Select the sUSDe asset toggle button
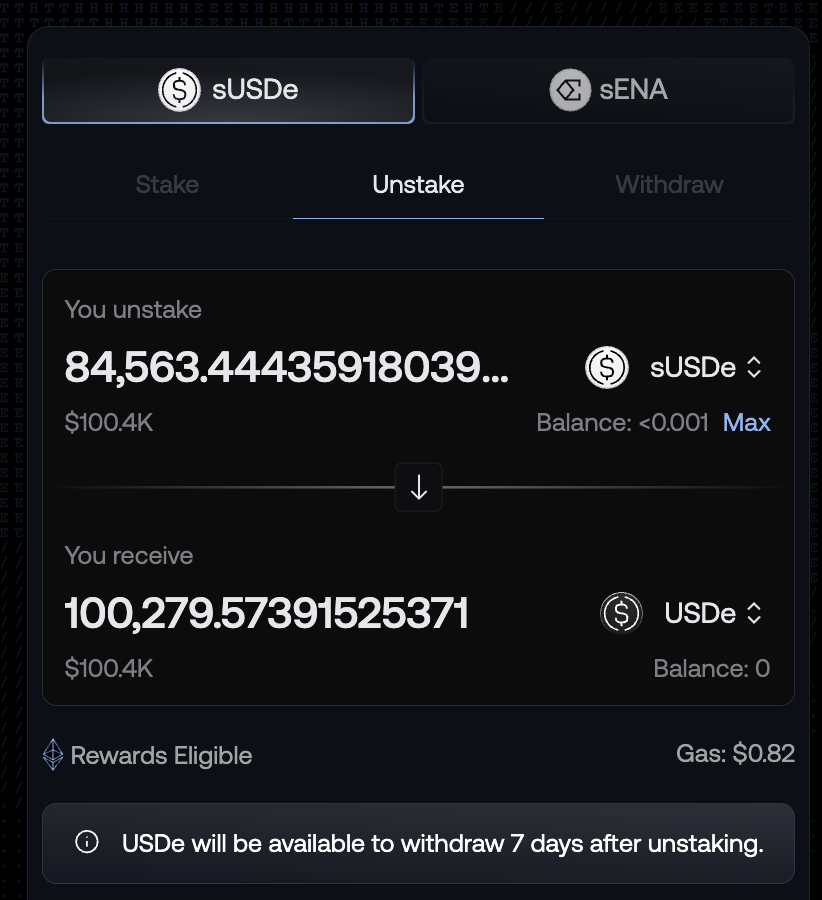The height and width of the screenshot is (900, 822). [228, 90]
